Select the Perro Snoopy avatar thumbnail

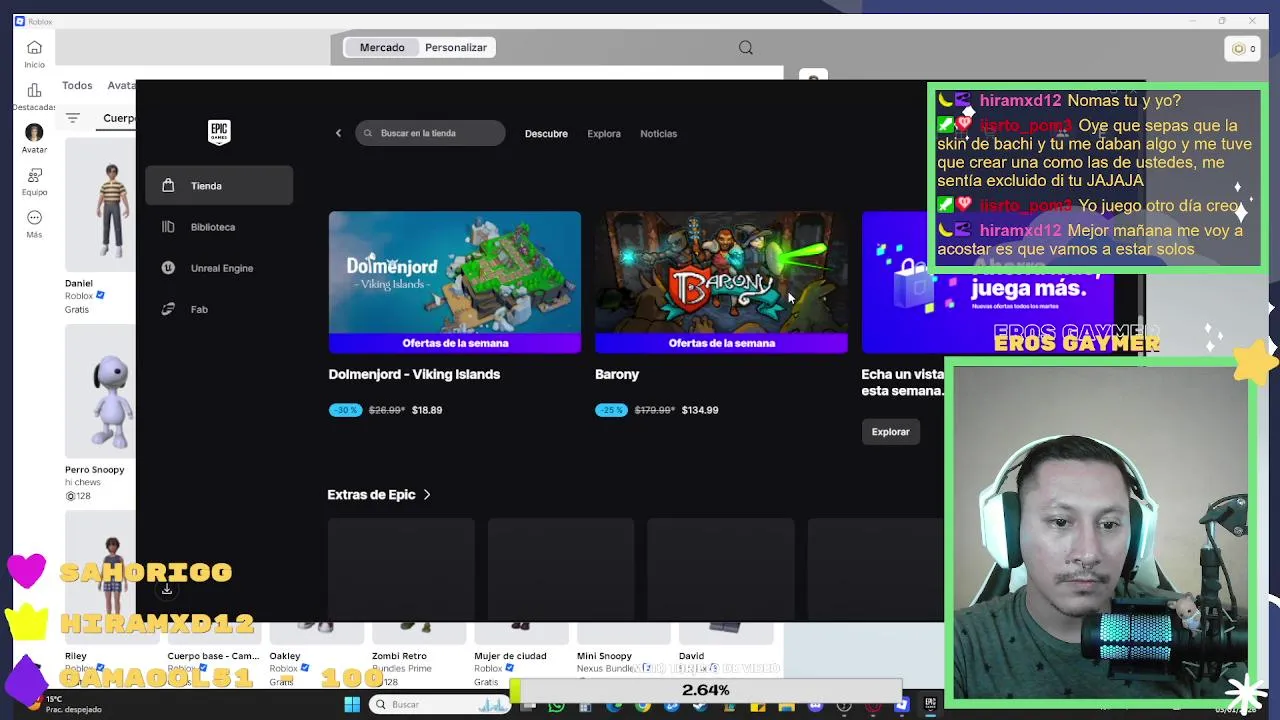[100, 391]
